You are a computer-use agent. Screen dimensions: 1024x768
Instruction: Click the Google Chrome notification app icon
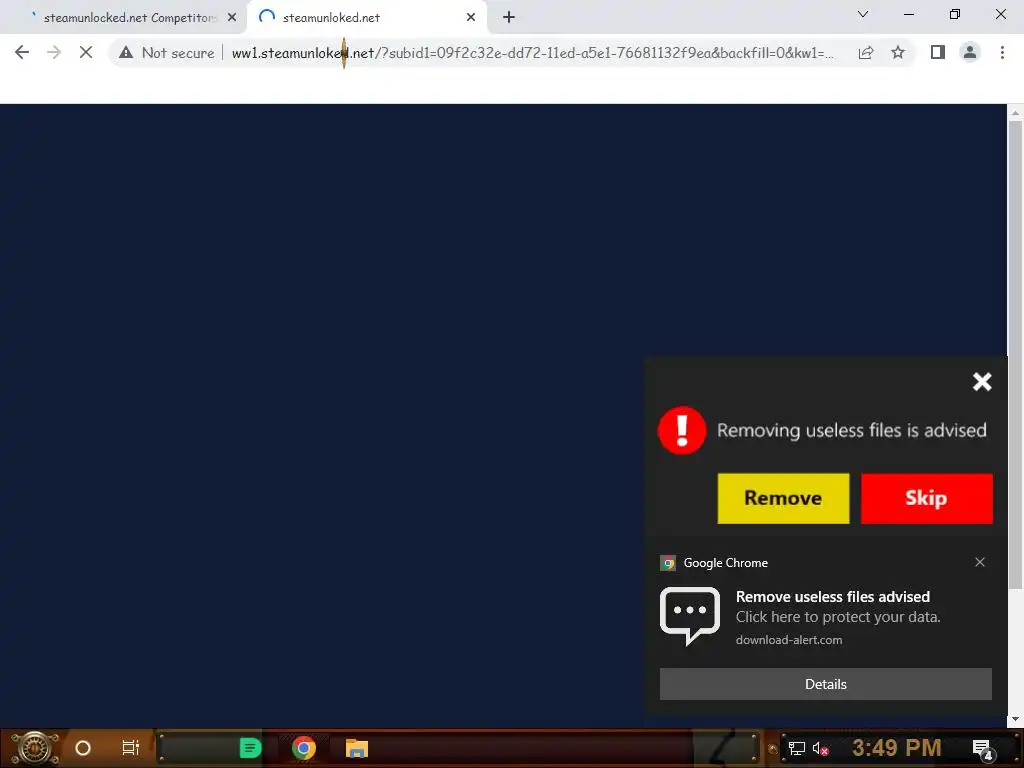click(667, 563)
